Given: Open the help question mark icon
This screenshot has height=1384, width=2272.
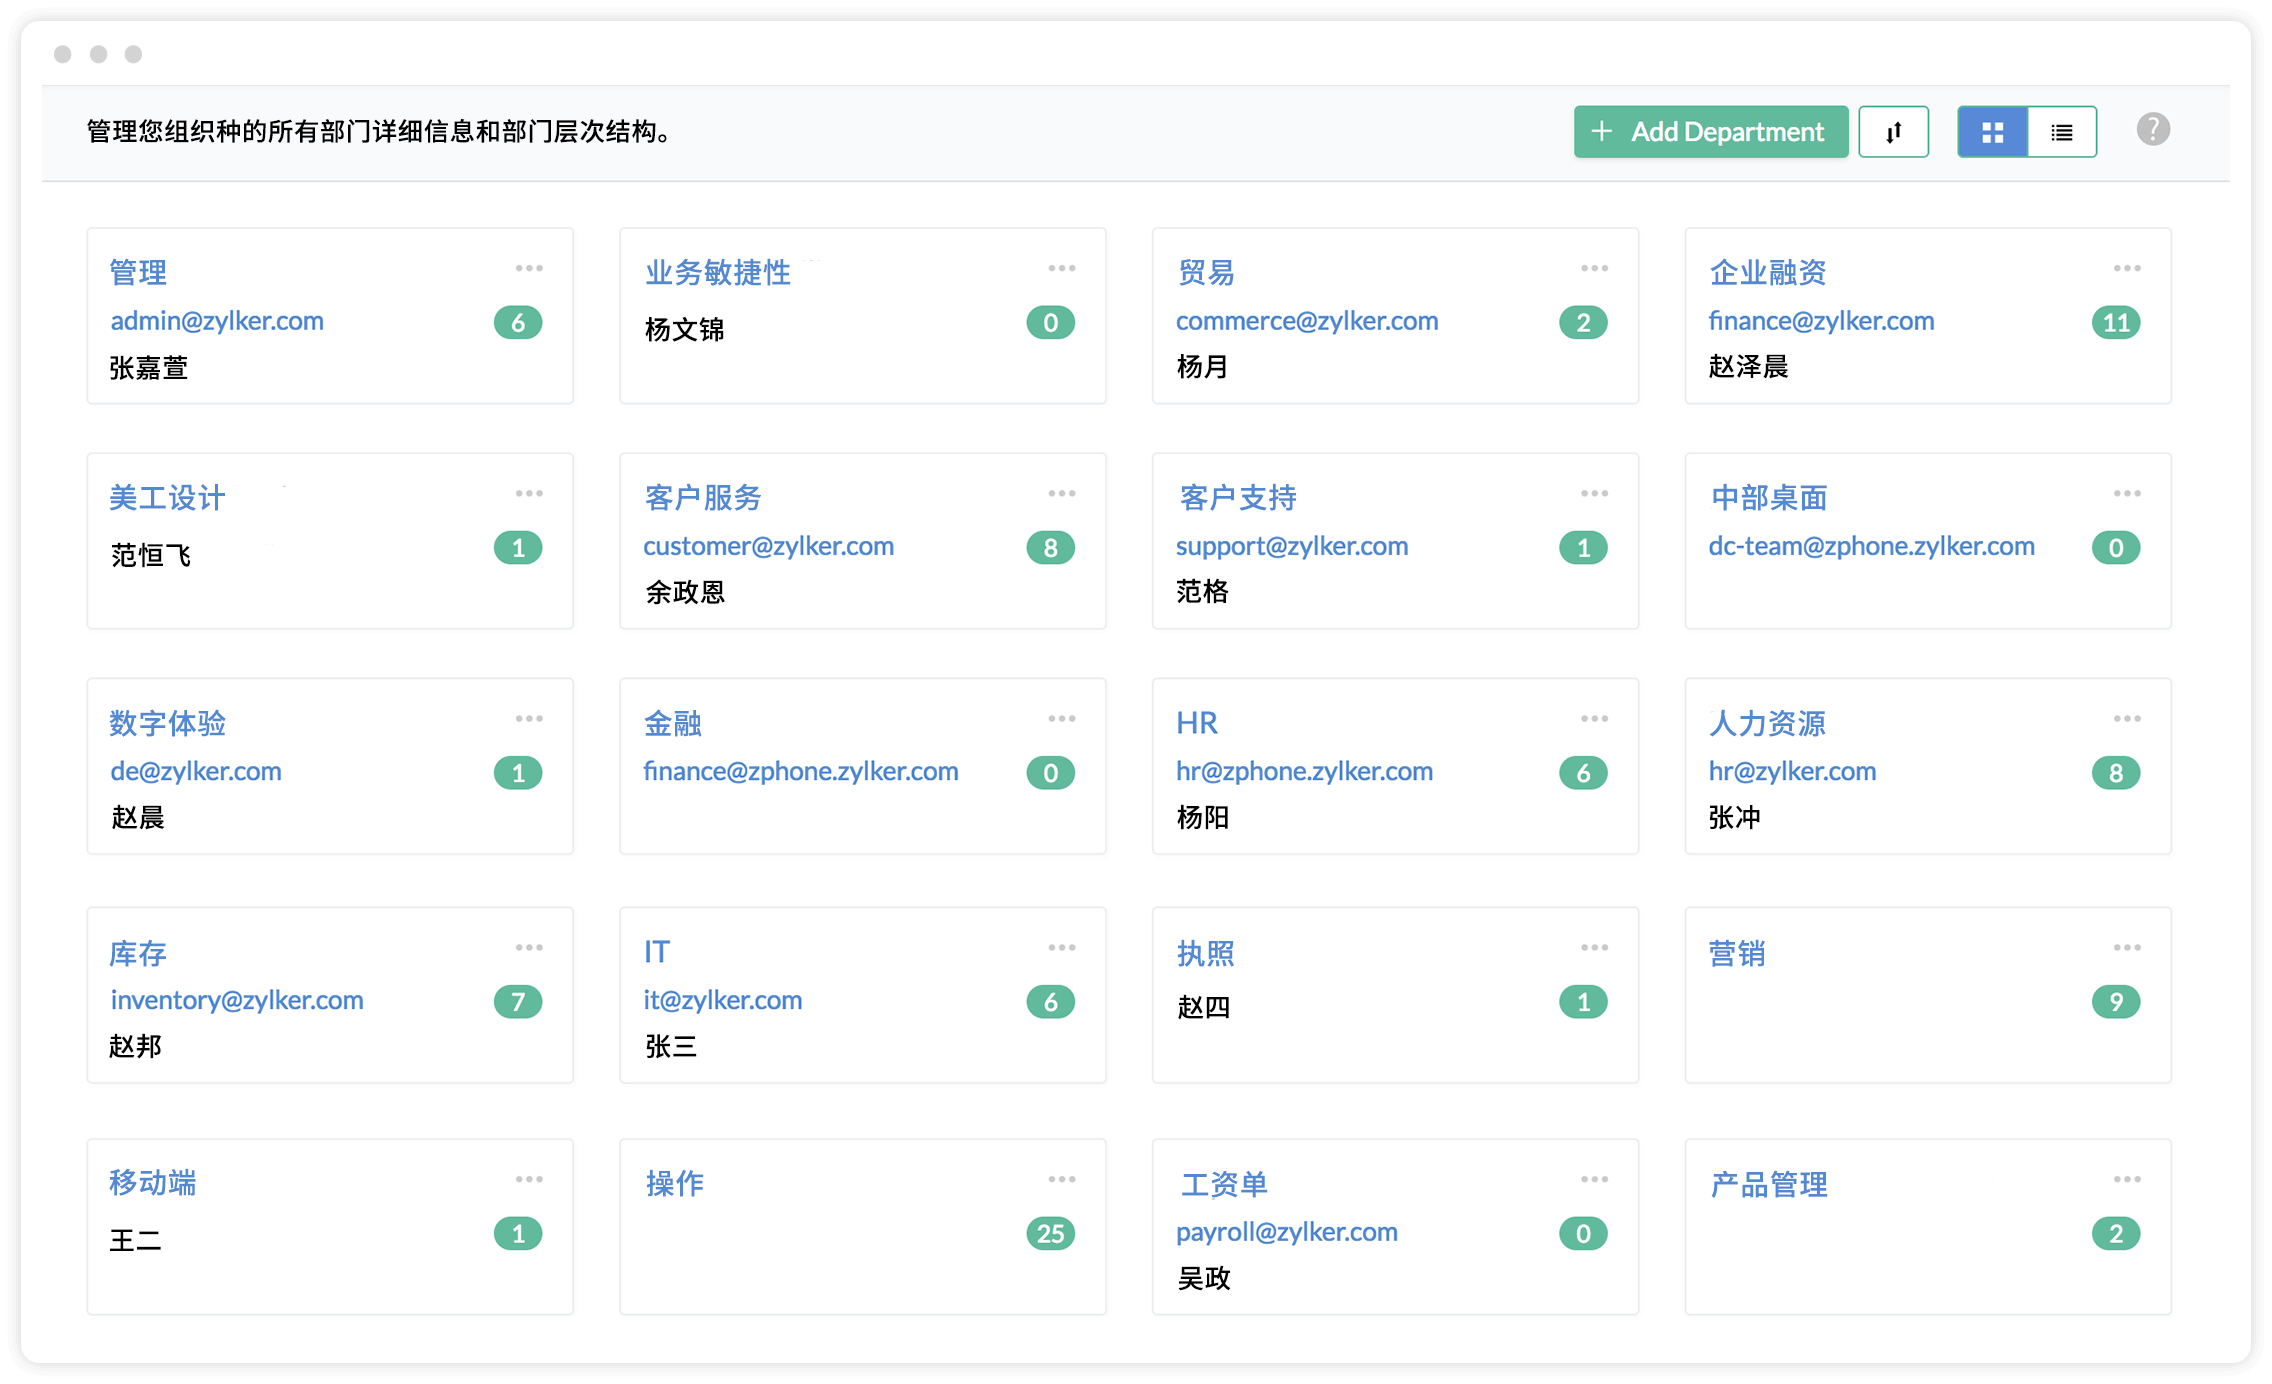Looking at the screenshot, I should pos(2153,130).
